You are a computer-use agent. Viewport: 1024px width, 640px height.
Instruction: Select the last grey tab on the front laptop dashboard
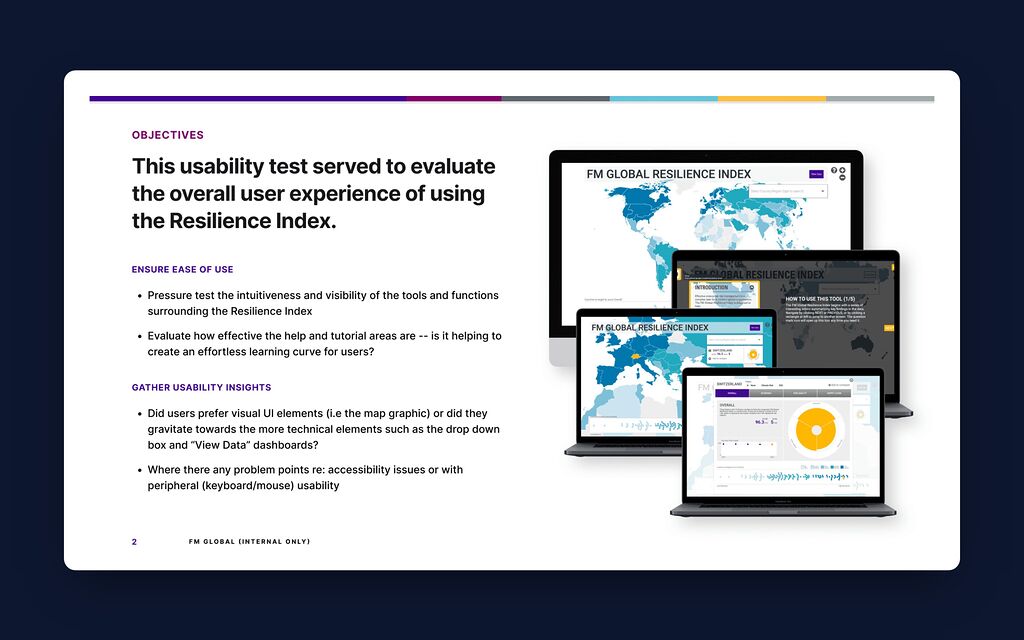tap(834, 393)
